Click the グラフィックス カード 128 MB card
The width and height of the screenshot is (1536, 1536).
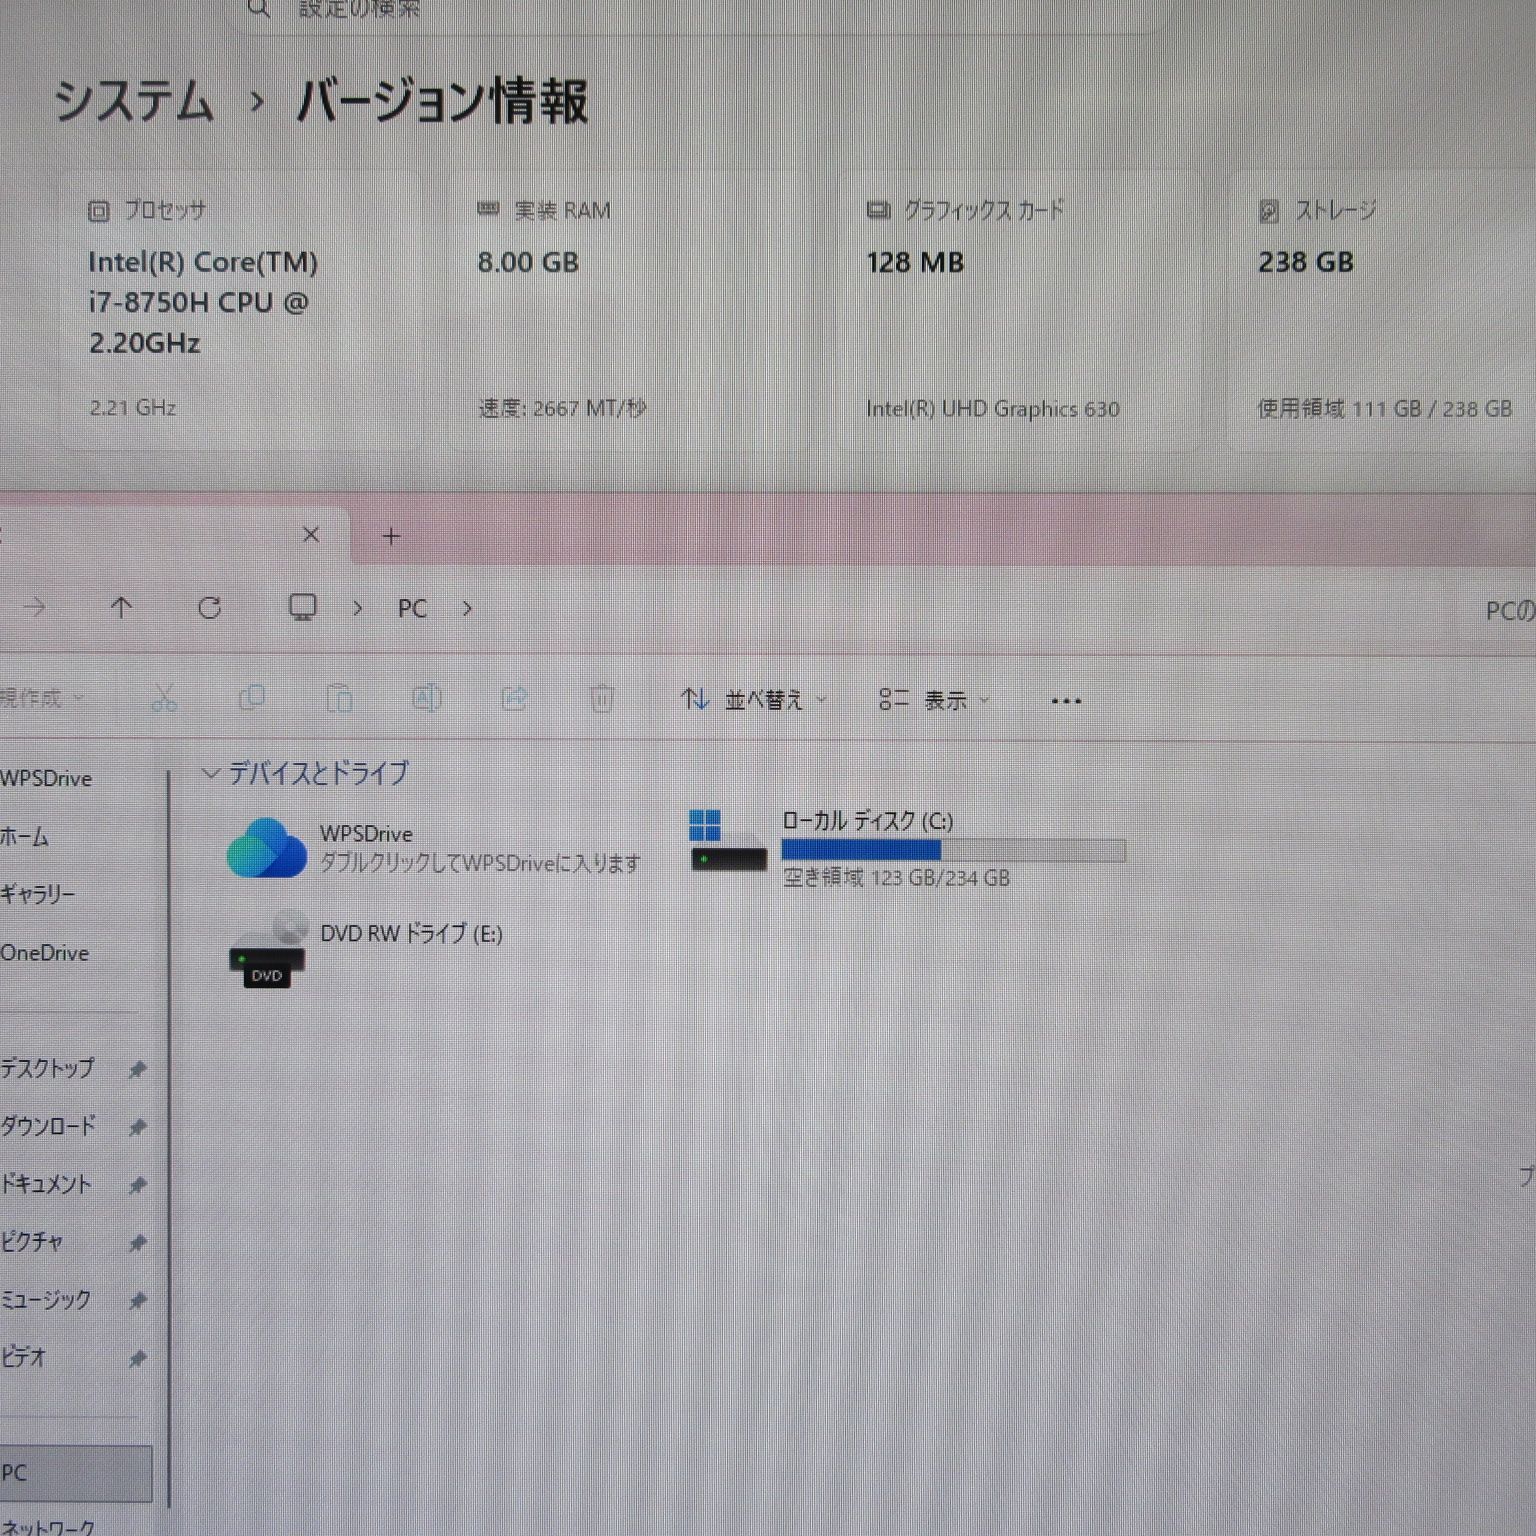[1020, 310]
